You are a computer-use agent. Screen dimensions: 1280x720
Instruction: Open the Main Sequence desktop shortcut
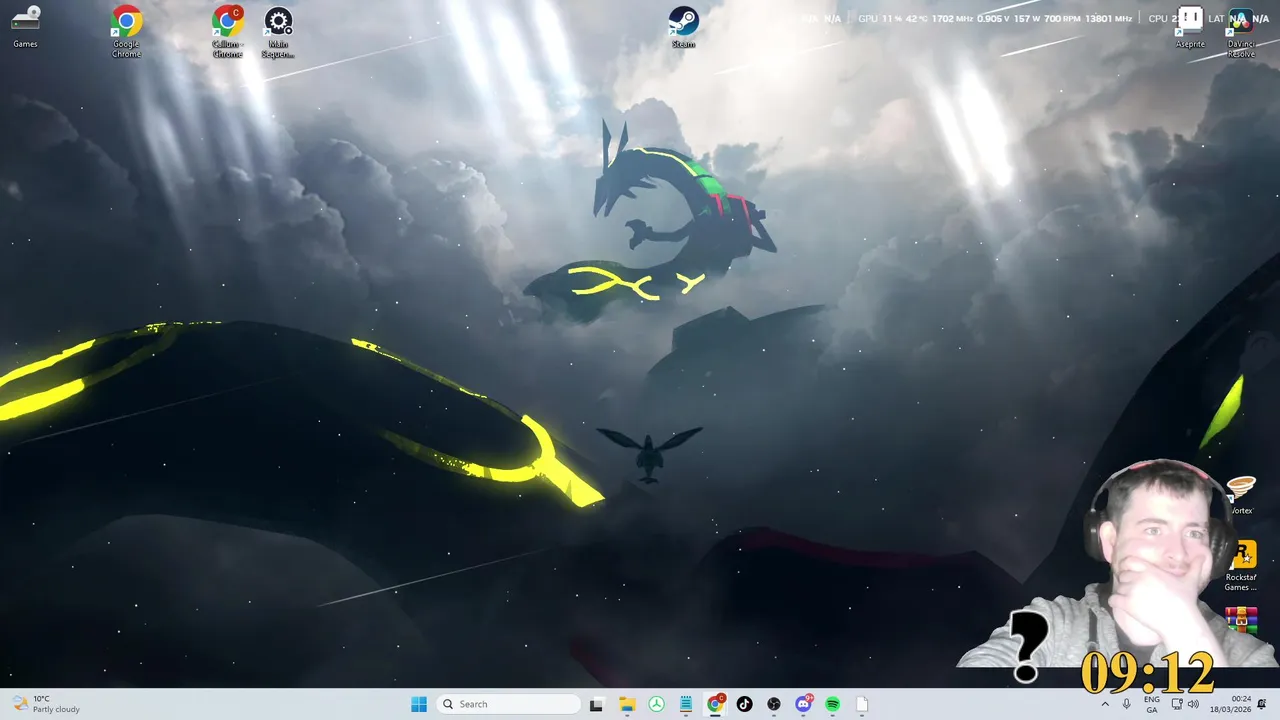(x=278, y=32)
